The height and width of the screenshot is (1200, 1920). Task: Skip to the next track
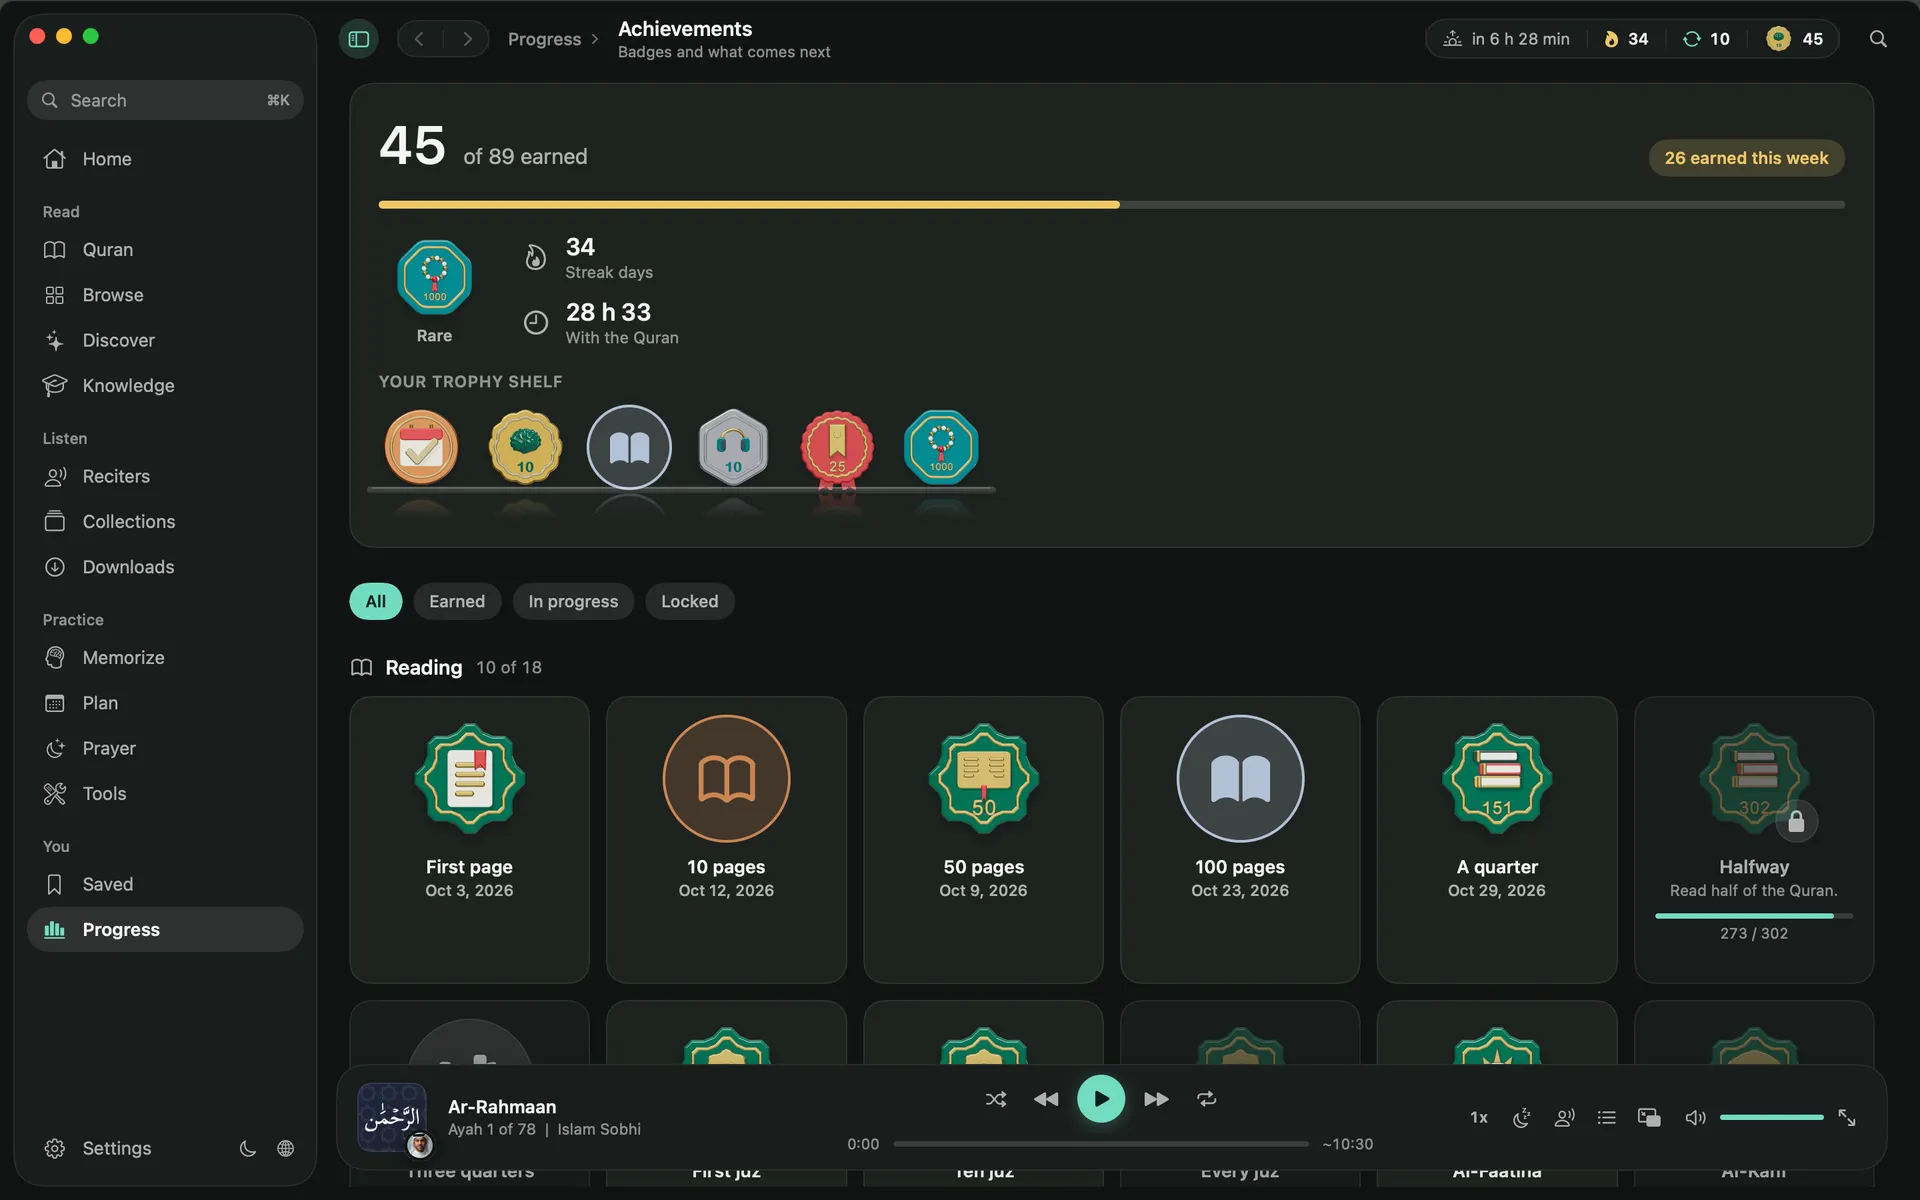[x=1156, y=1099]
